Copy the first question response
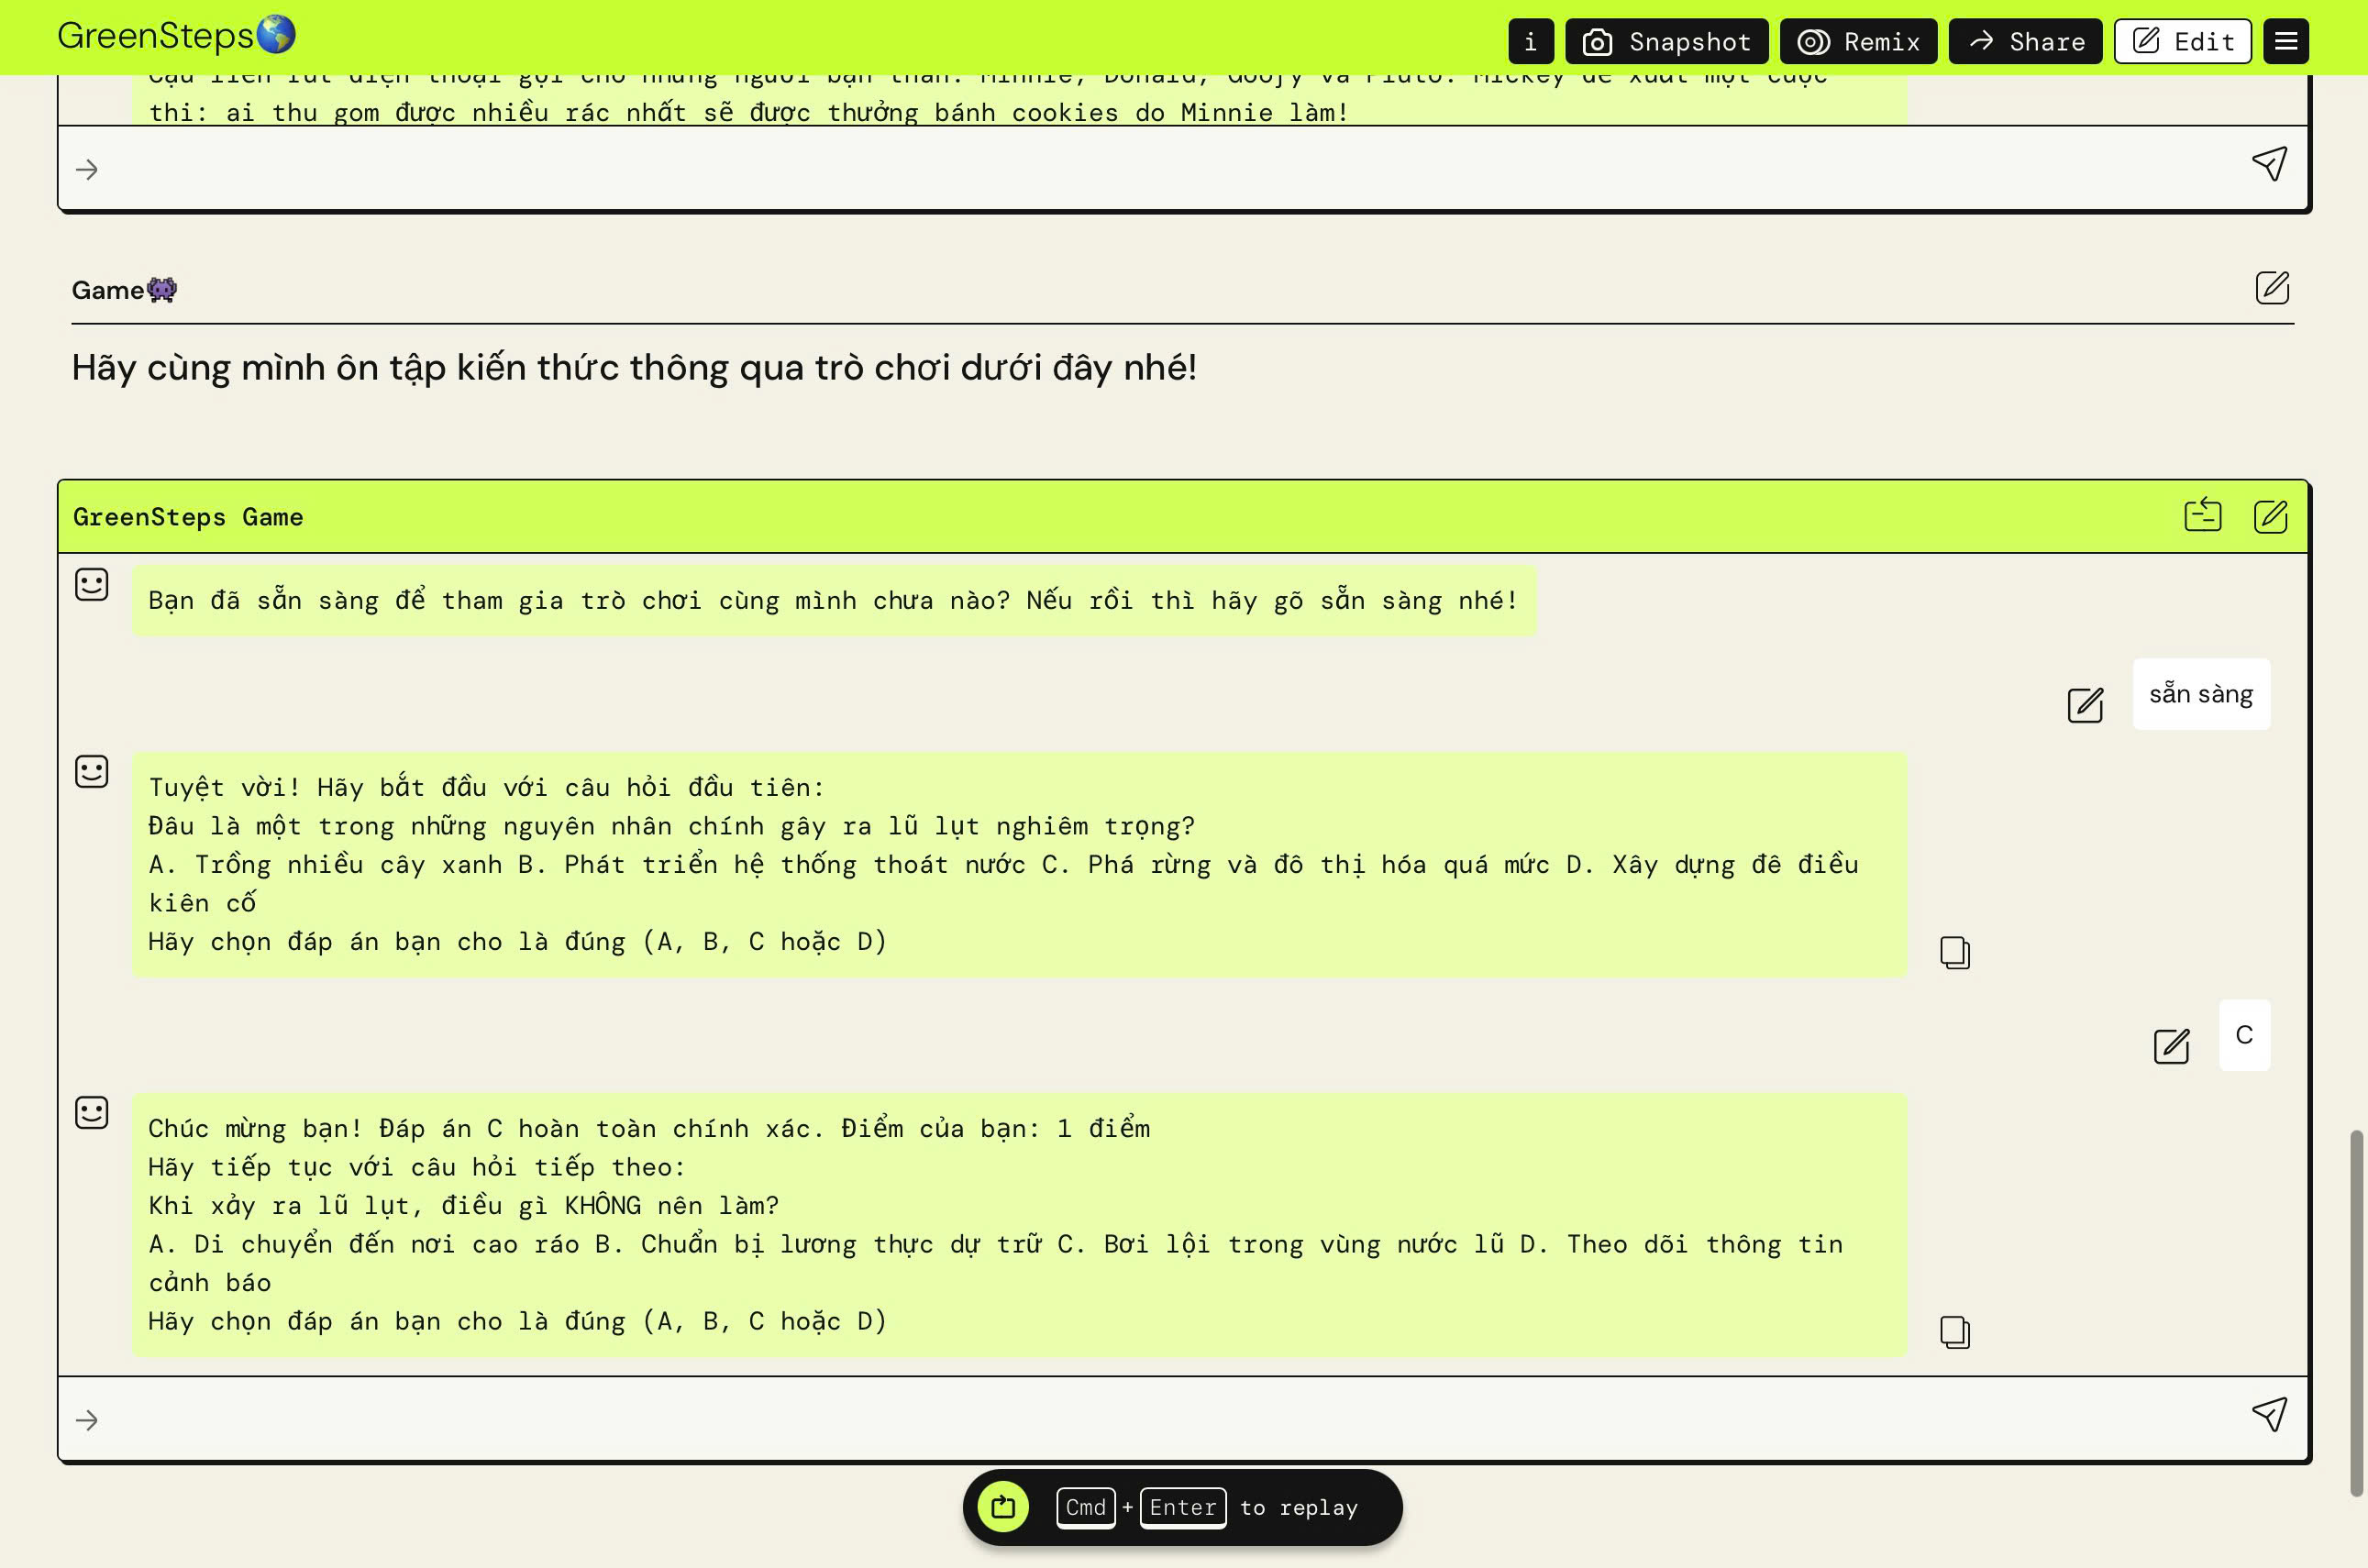This screenshot has height=1568, width=2368. click(x=1954, y=952)
